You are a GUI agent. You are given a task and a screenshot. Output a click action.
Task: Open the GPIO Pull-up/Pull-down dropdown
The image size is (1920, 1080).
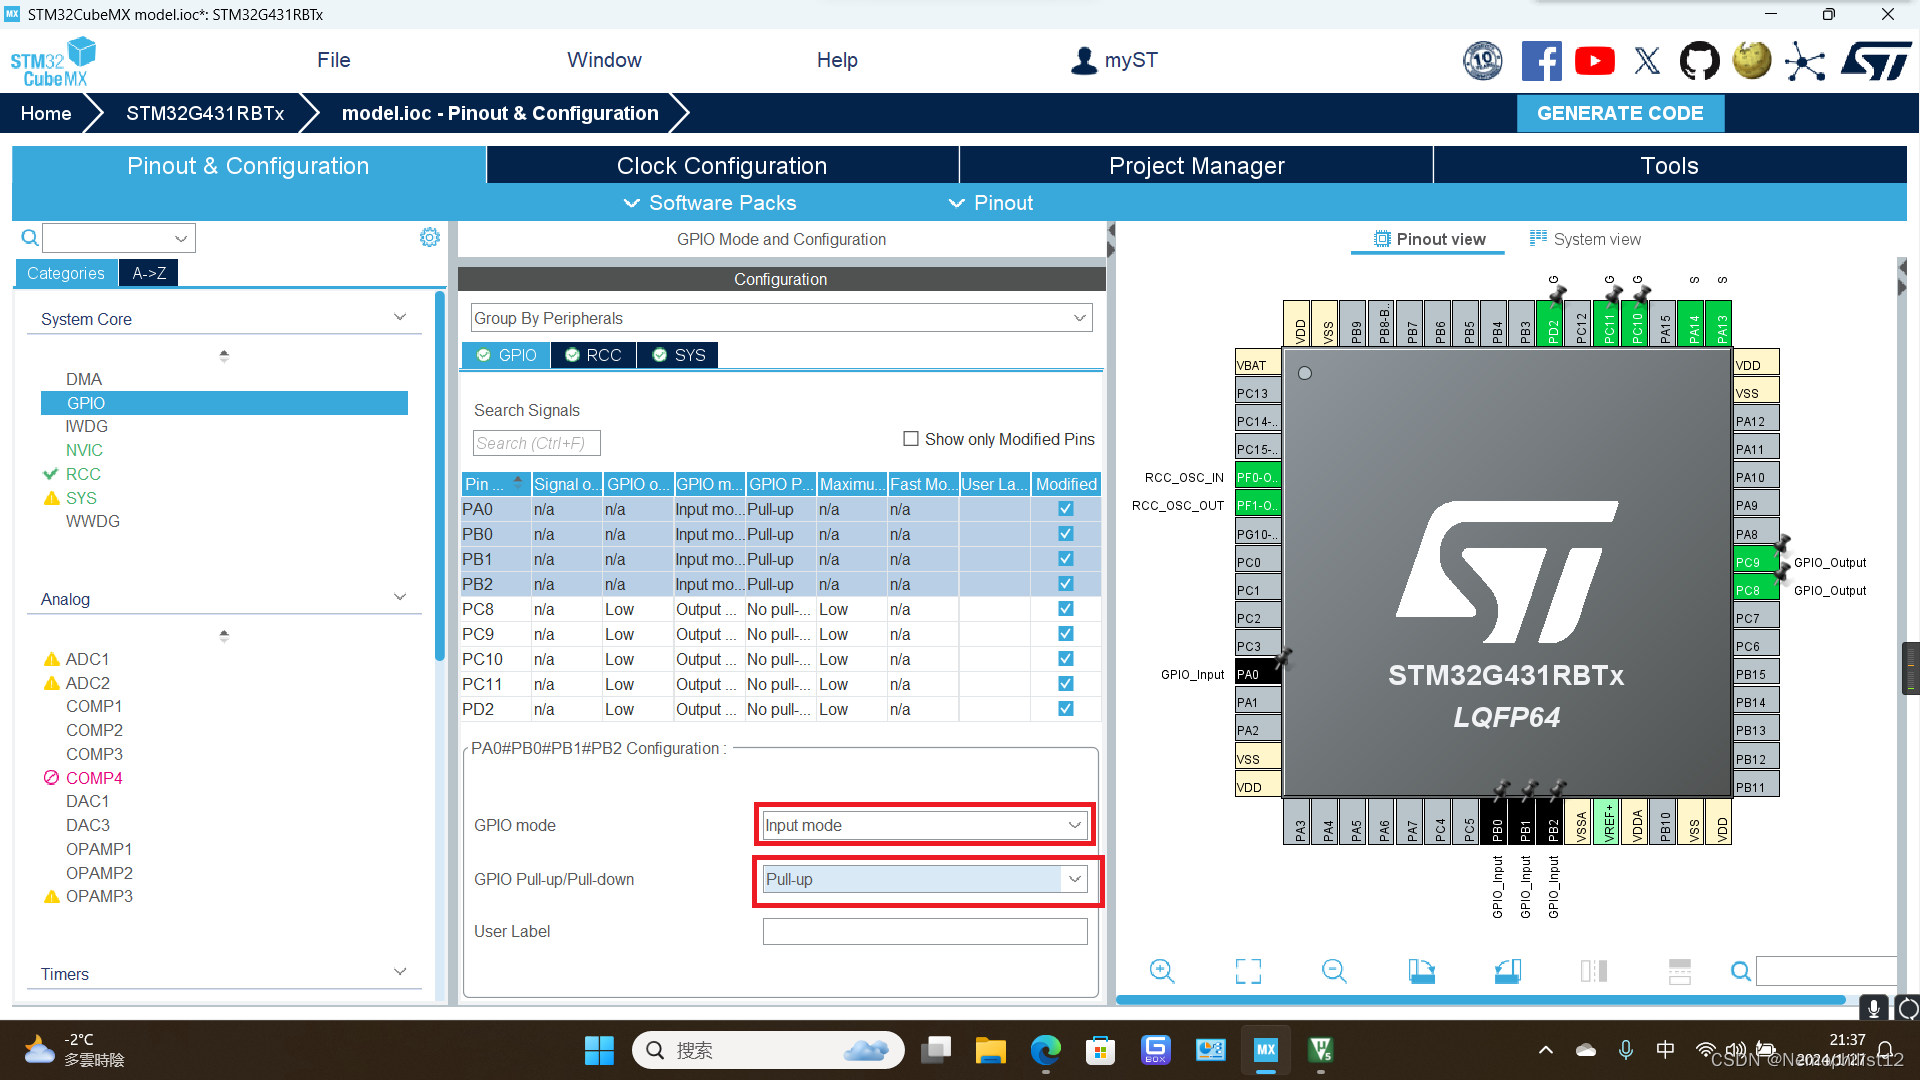(924, 879)
